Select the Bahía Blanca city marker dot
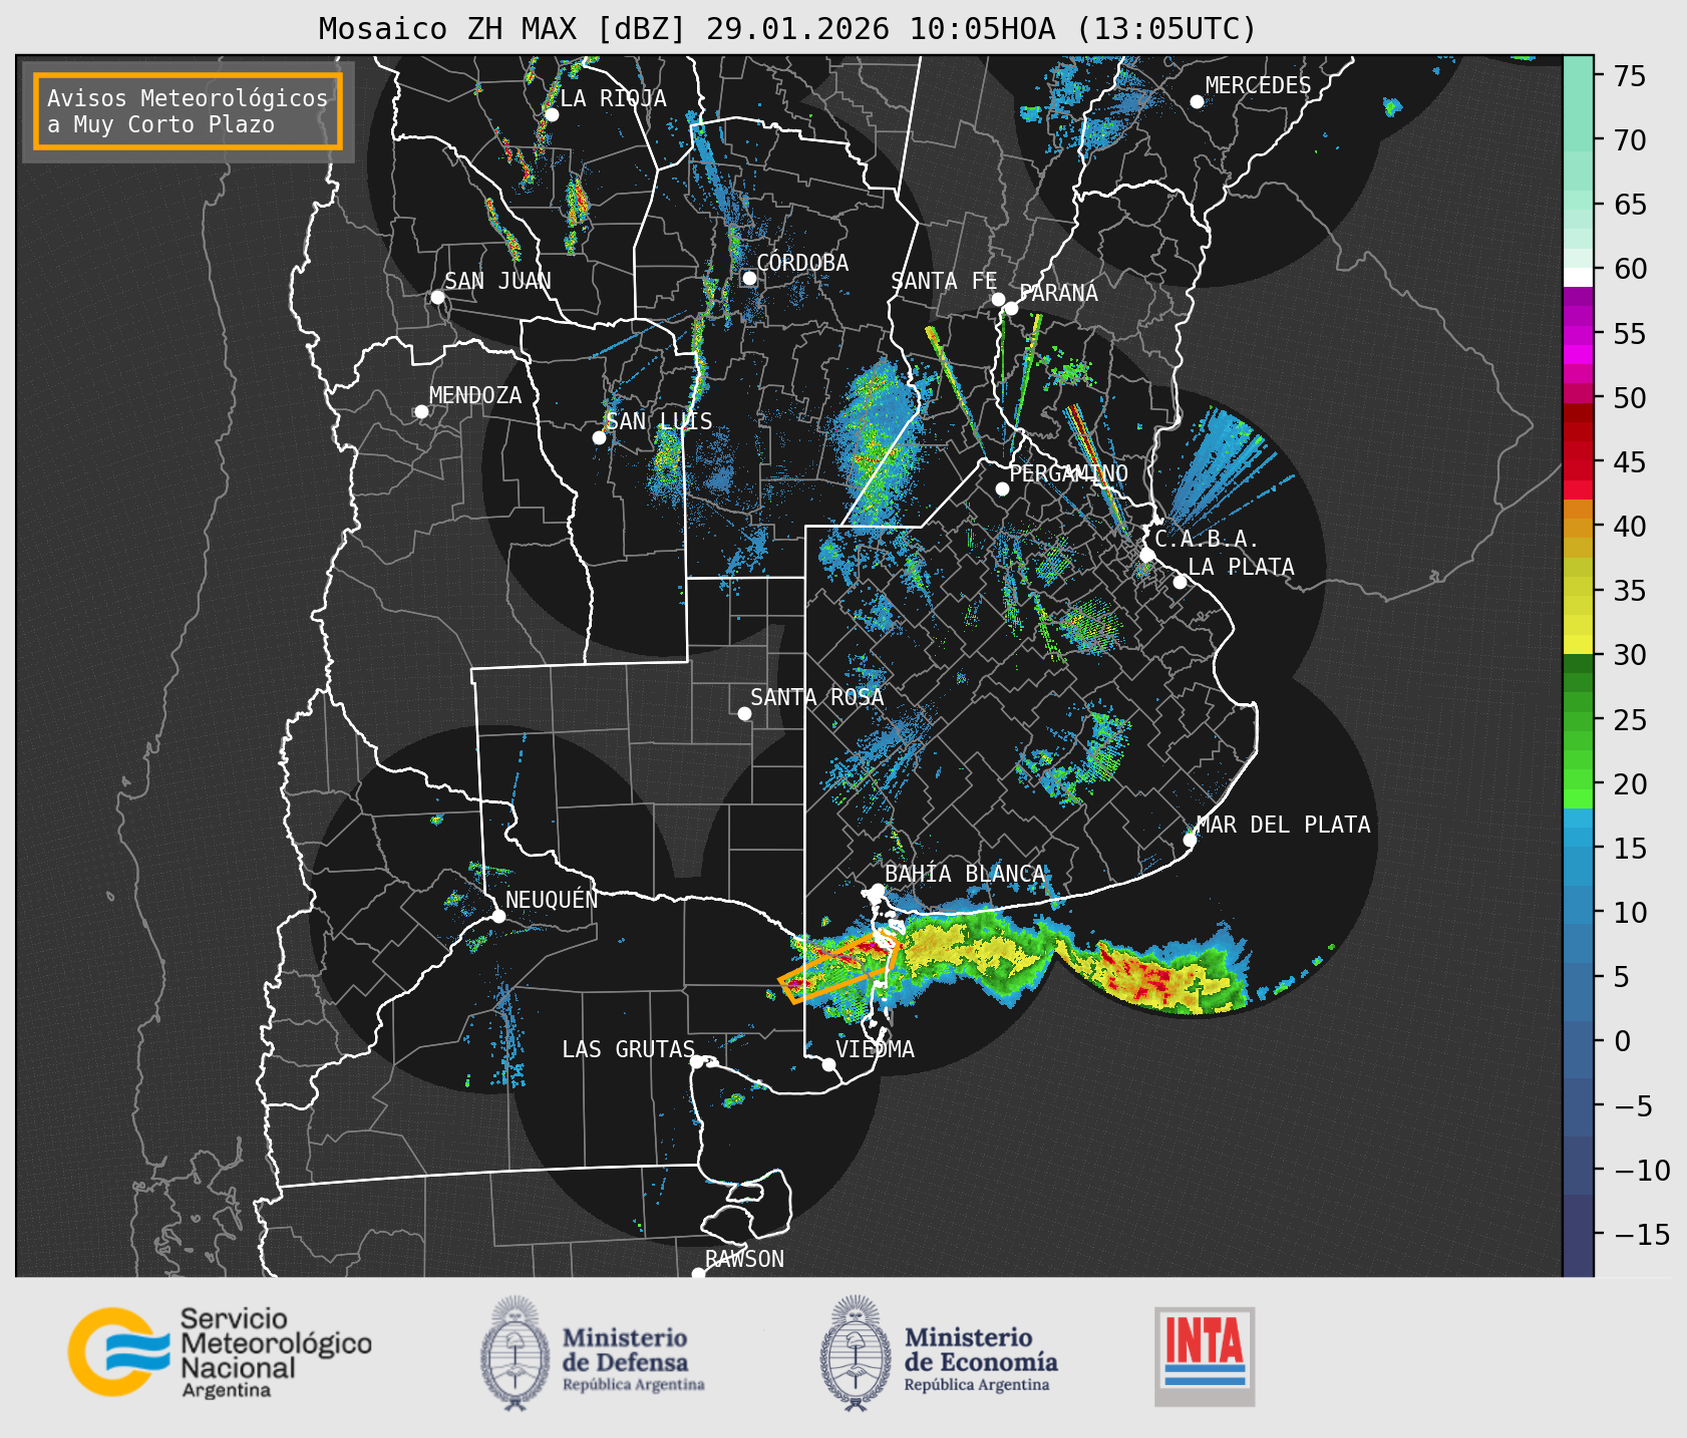The height and width of the screenshot is (1438, 1687). pyautogui.click(x=877, y=890)
